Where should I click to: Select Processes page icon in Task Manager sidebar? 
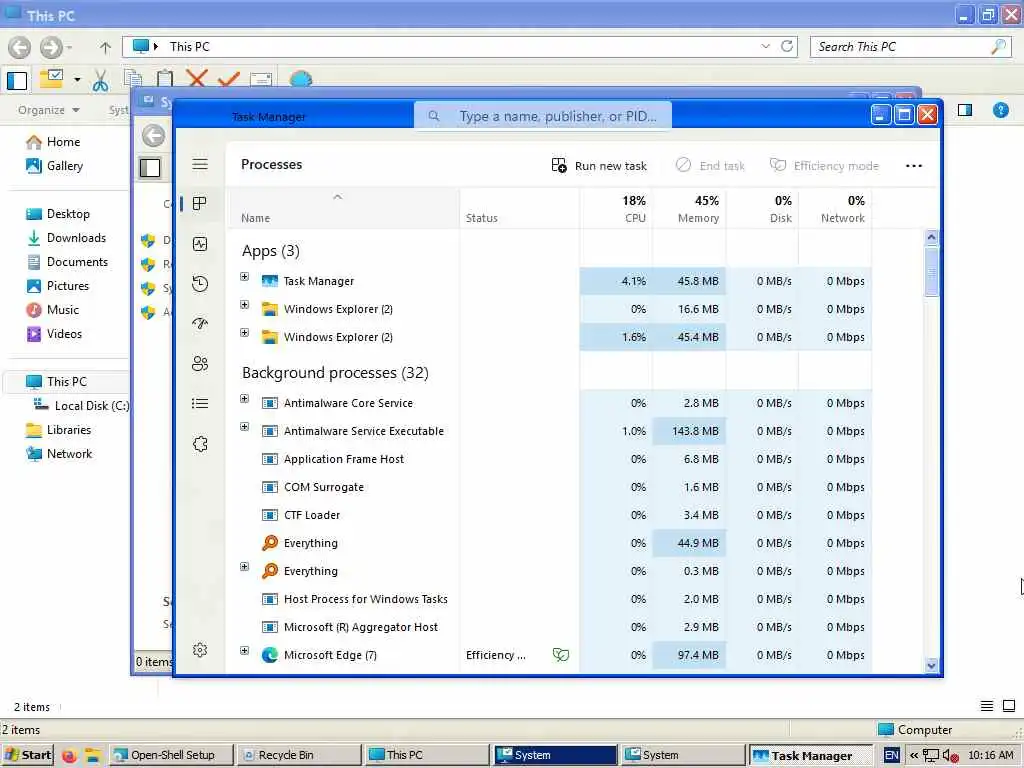tap(200, 204)
